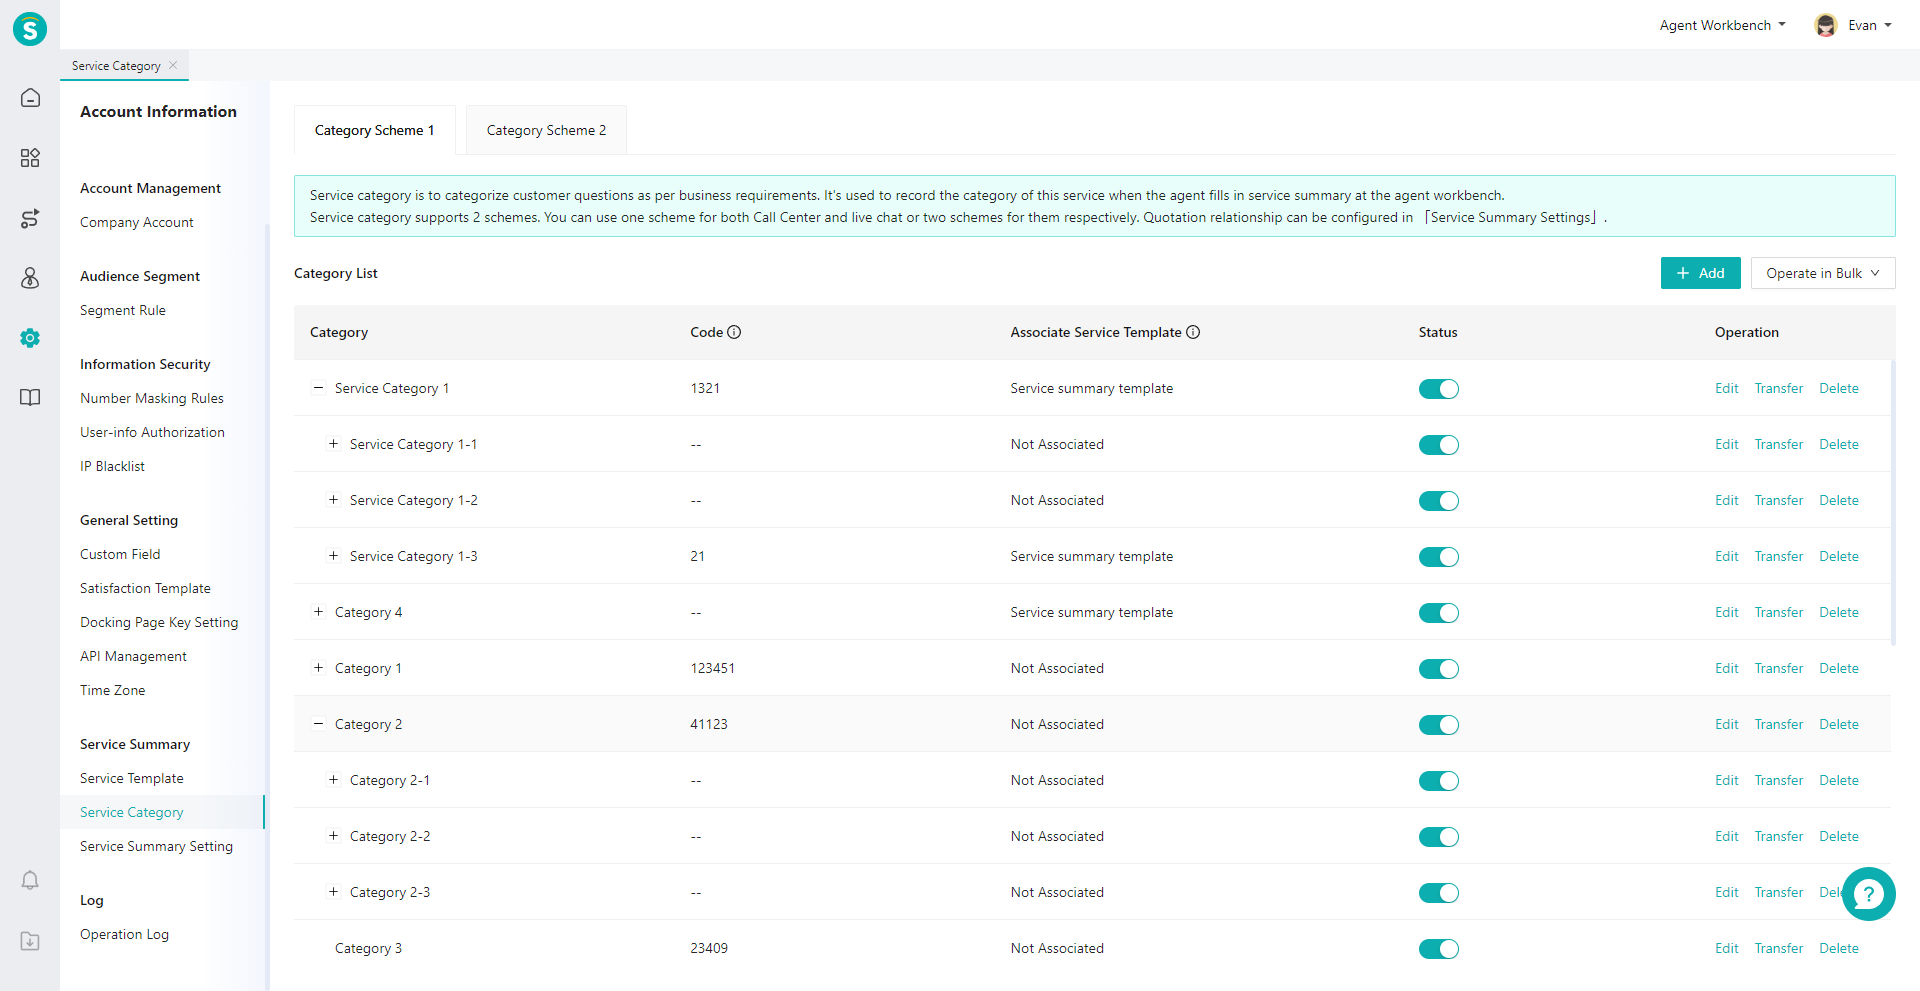1920x991 pixels.
Task: Click code value 123451
Action: [x=712, y=668]
